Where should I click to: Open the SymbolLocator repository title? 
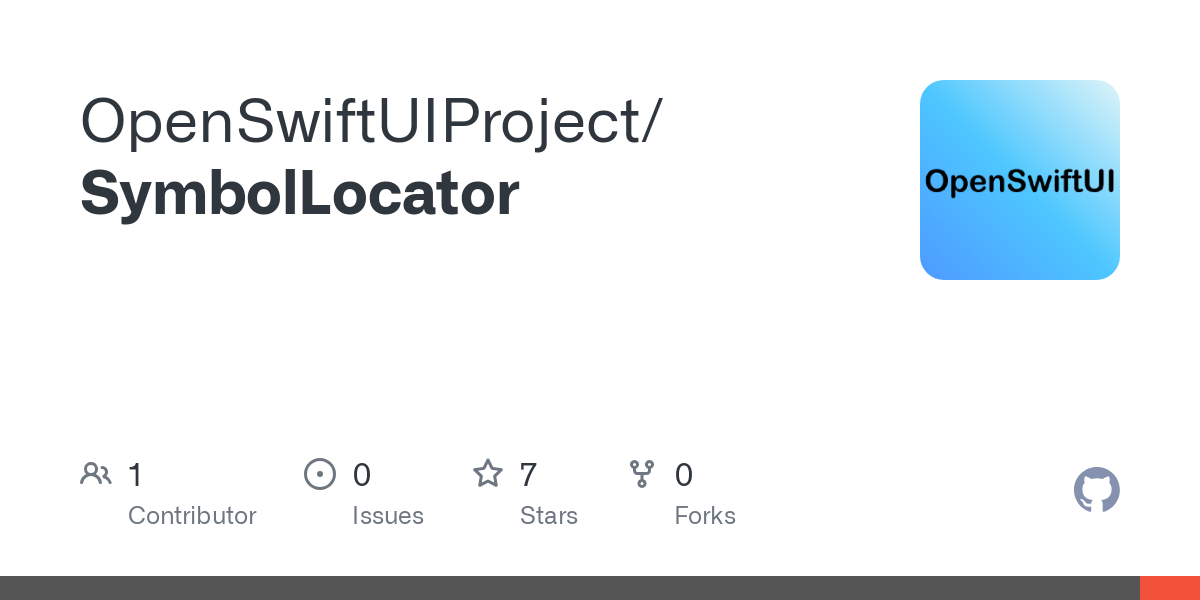(x=300, y=194)
